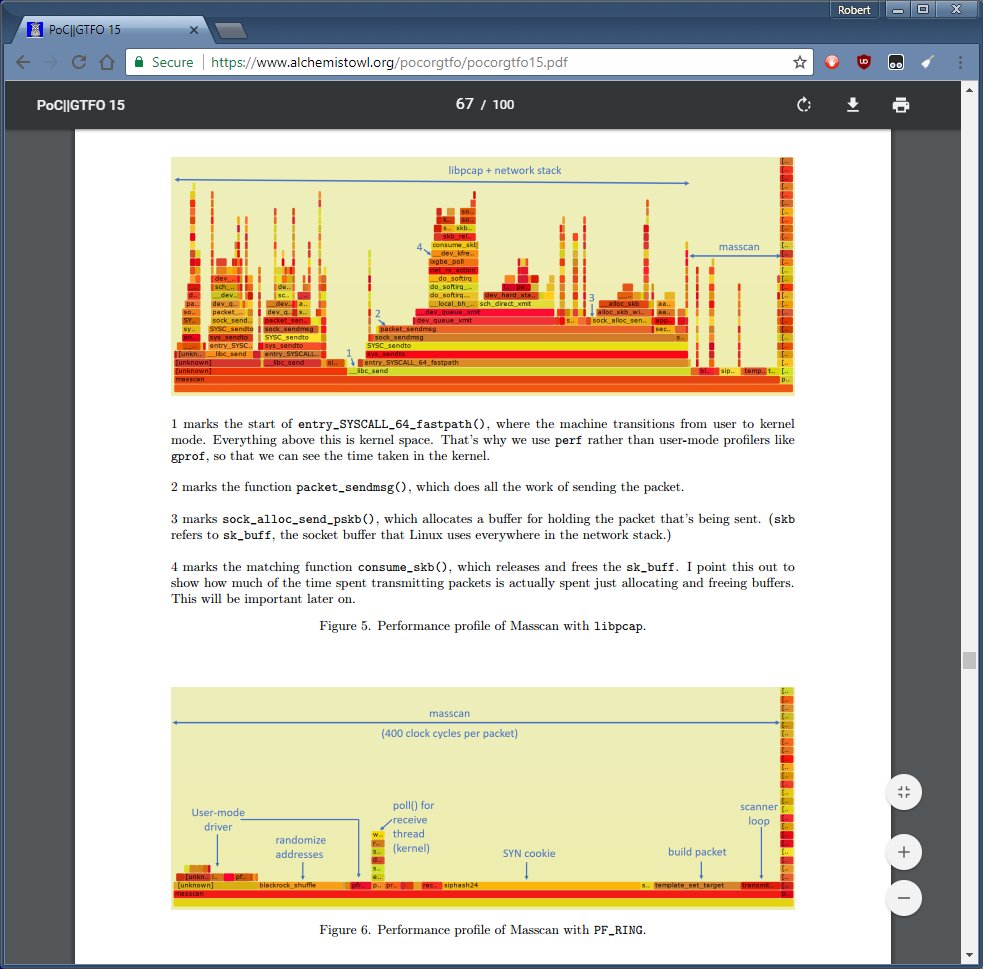Open Chrome's three-dot menu
This screenshot has width=983, height=969.
pyautogui.click(x=960, y=62)
